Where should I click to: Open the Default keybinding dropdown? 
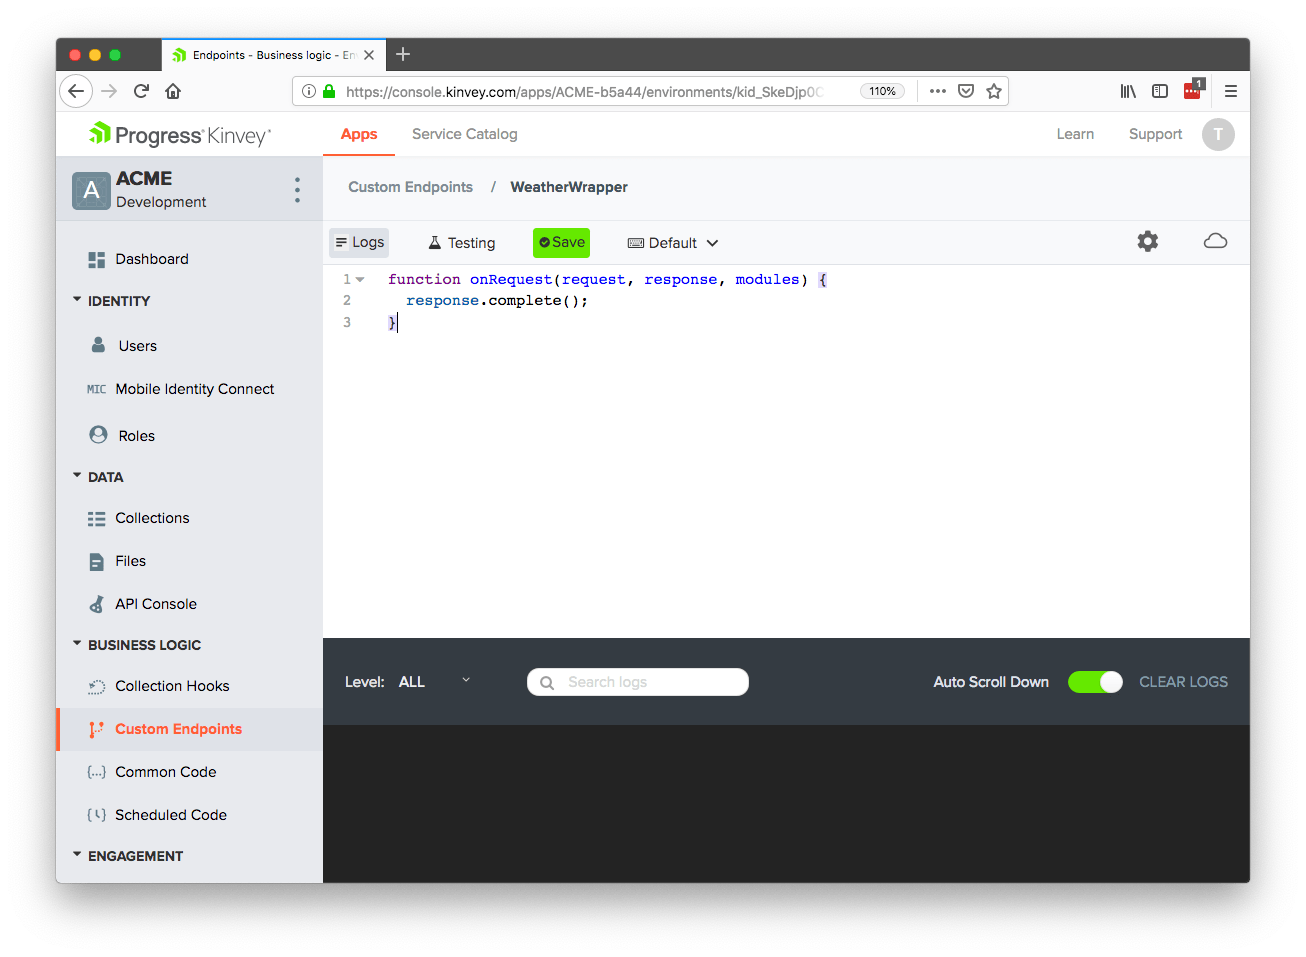point(673,243)
